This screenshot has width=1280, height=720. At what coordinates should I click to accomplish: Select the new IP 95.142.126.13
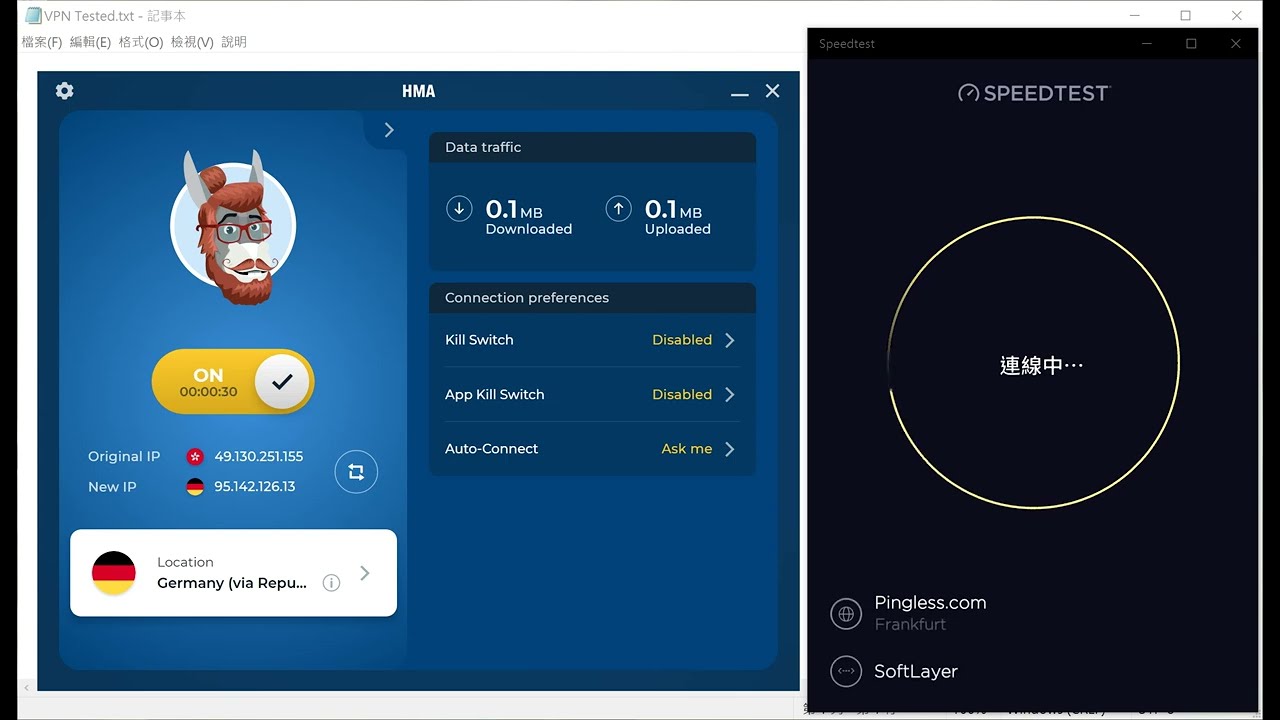(x=254, y=487)
